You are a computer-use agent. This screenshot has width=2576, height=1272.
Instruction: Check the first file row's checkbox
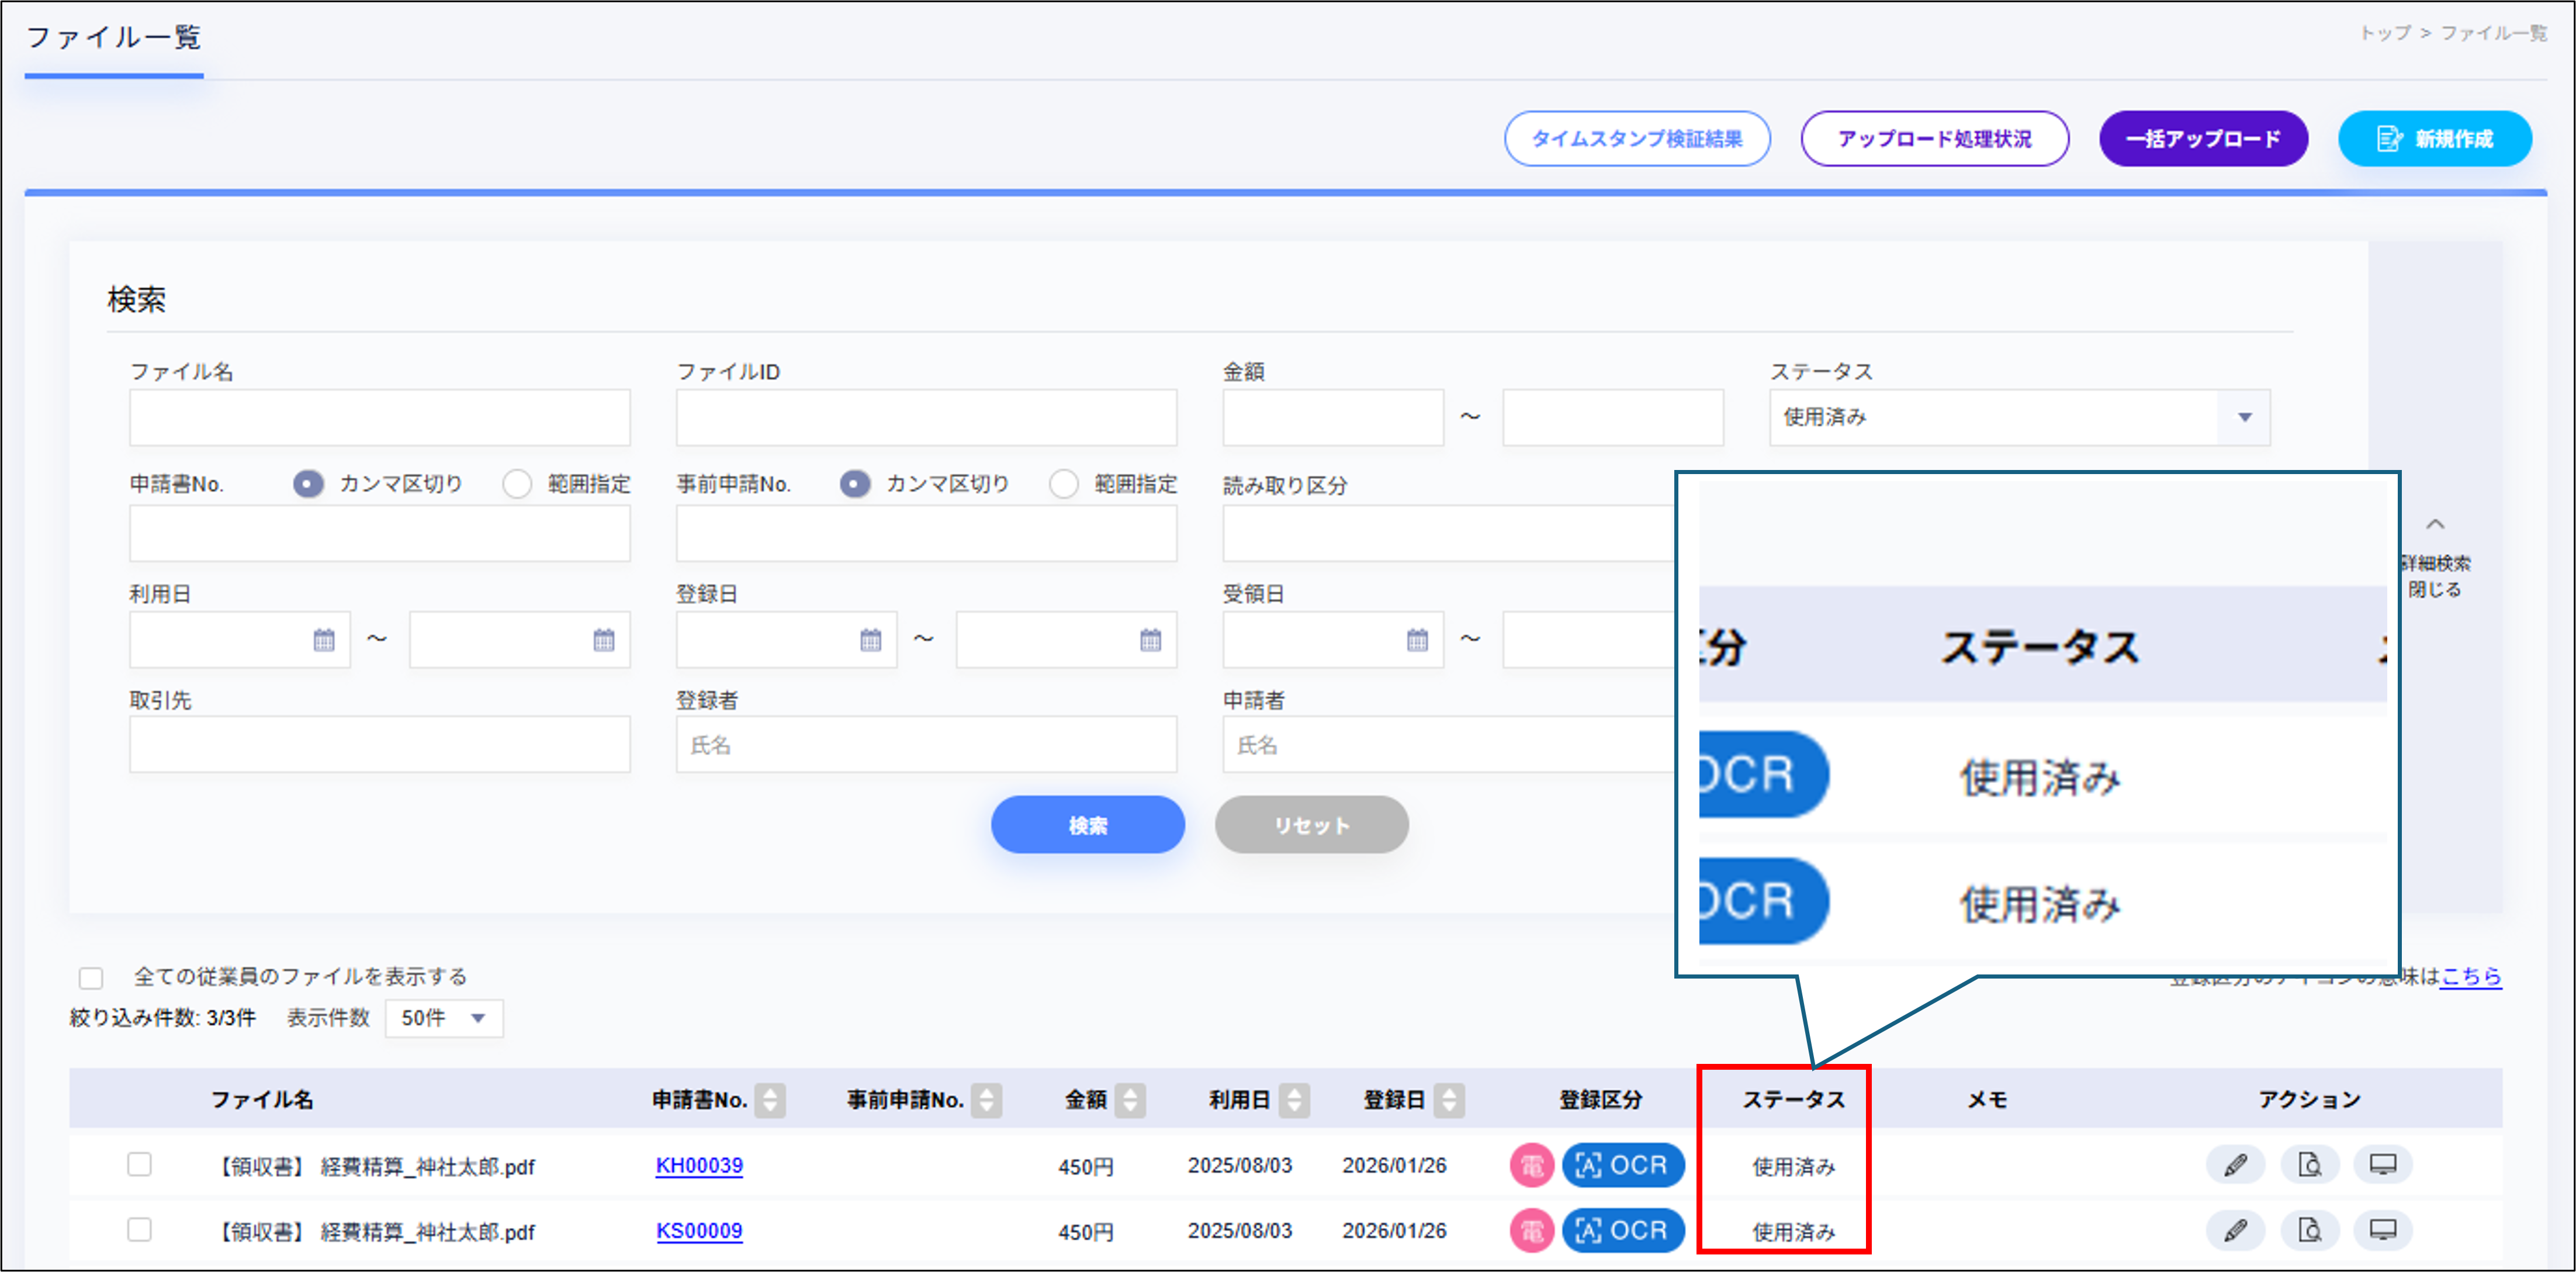[139, 1164]
